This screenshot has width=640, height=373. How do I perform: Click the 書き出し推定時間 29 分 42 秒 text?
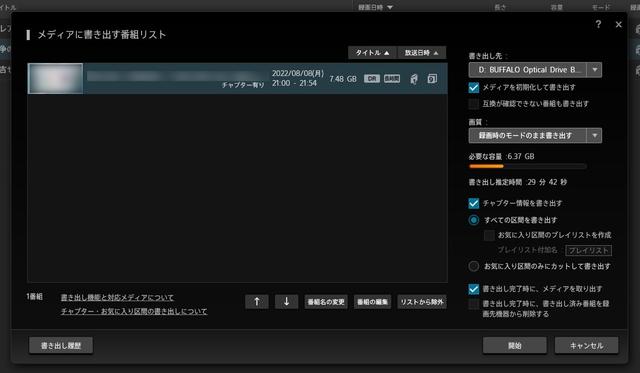coord(518,182)
